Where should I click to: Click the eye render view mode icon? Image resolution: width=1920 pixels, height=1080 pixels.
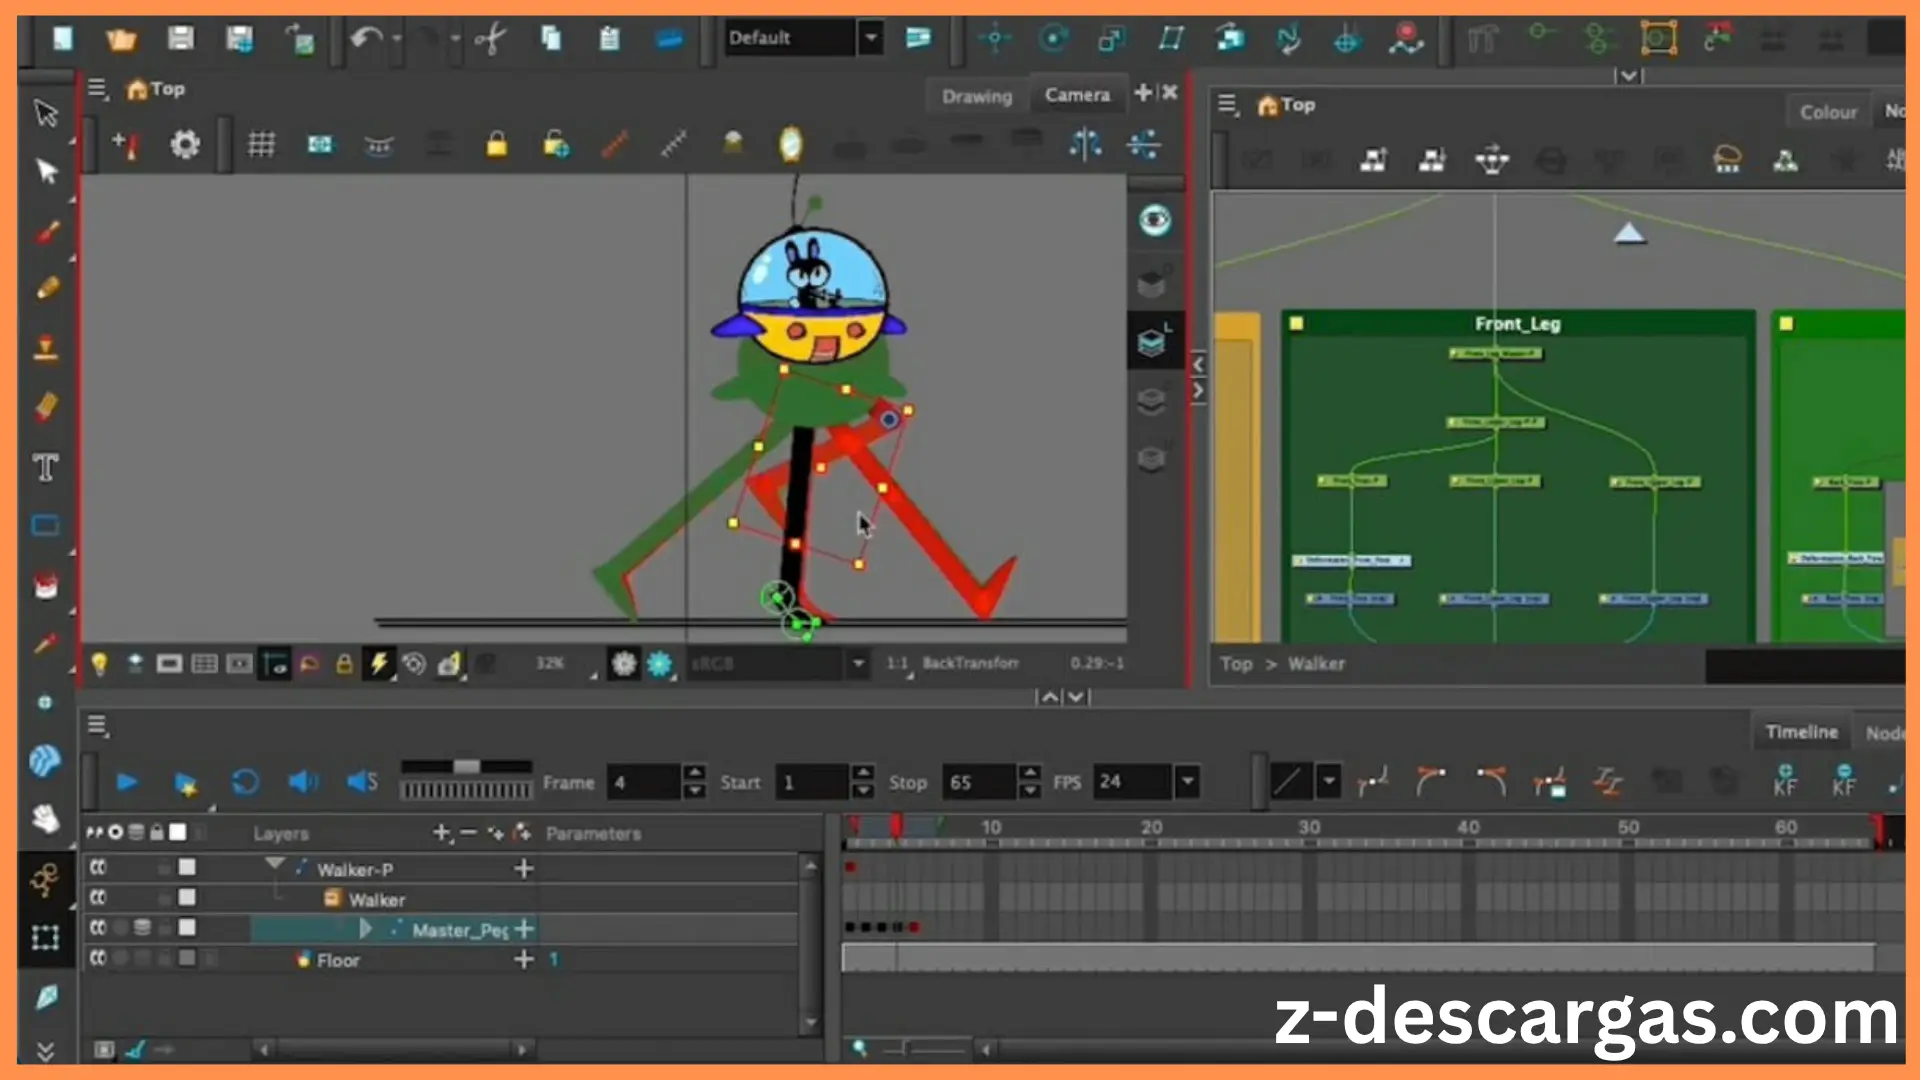[x=1155, y=220]
